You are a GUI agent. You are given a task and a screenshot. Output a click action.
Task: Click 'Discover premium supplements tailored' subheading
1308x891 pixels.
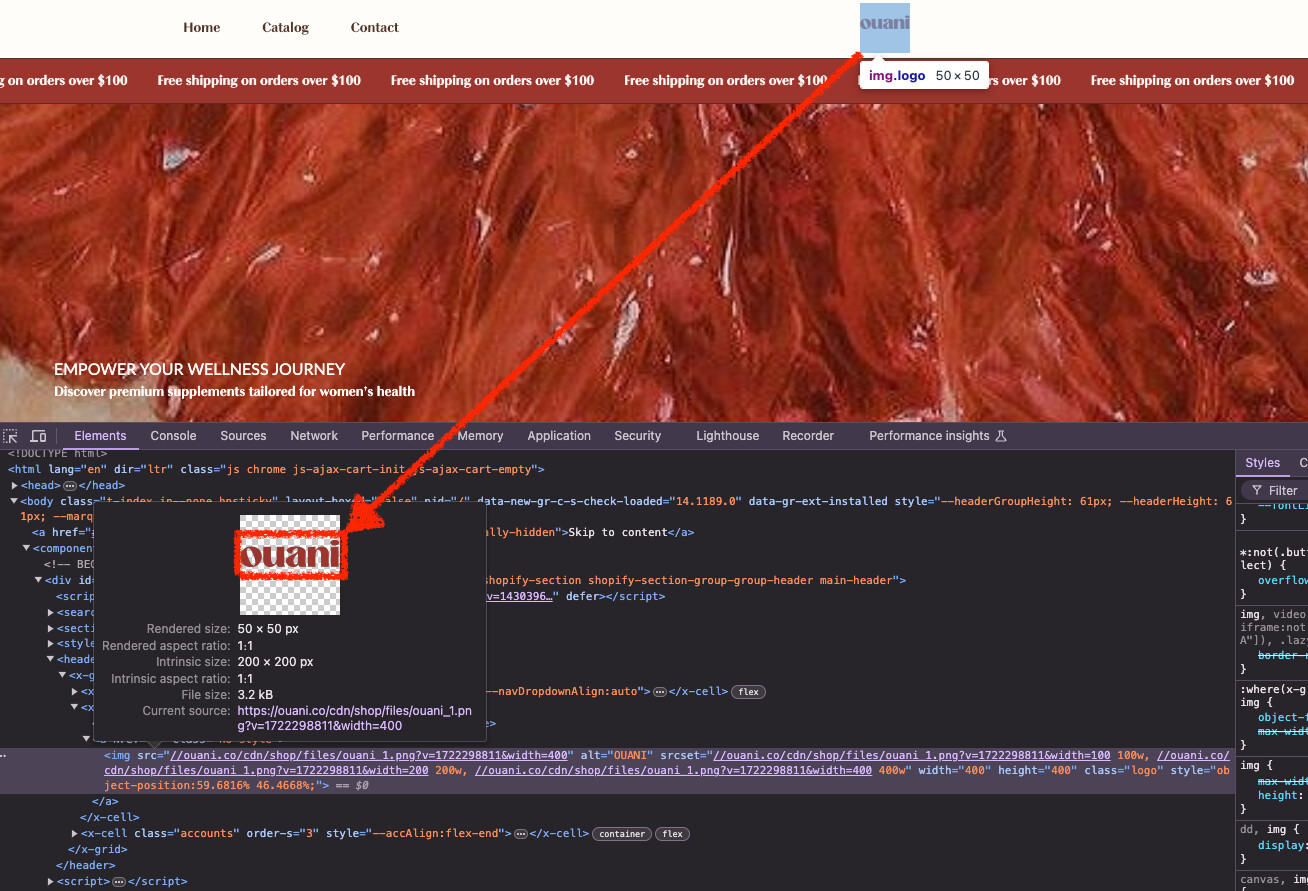point(235,391)
